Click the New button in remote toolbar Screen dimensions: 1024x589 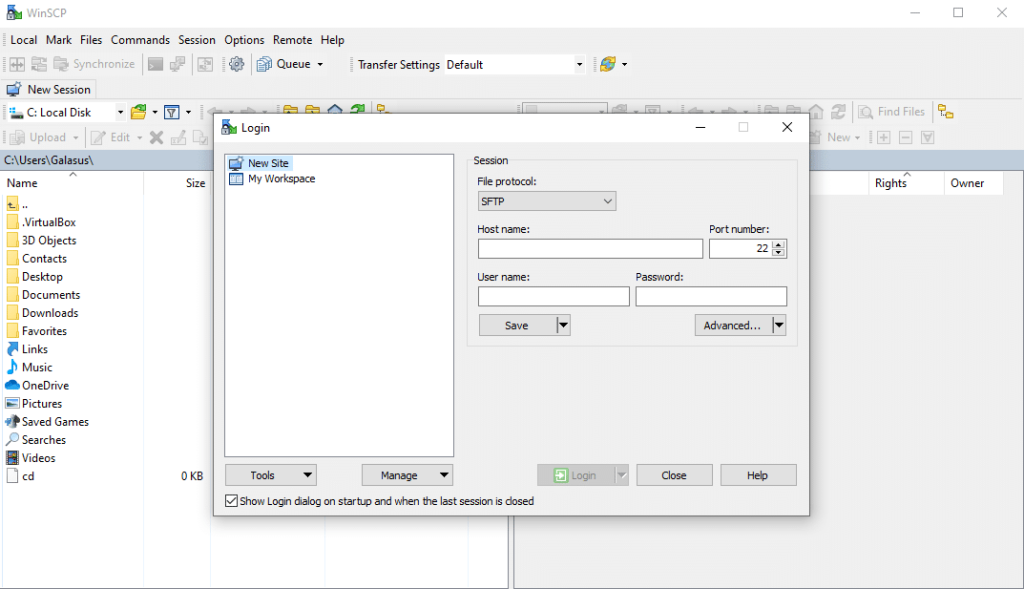839,137
